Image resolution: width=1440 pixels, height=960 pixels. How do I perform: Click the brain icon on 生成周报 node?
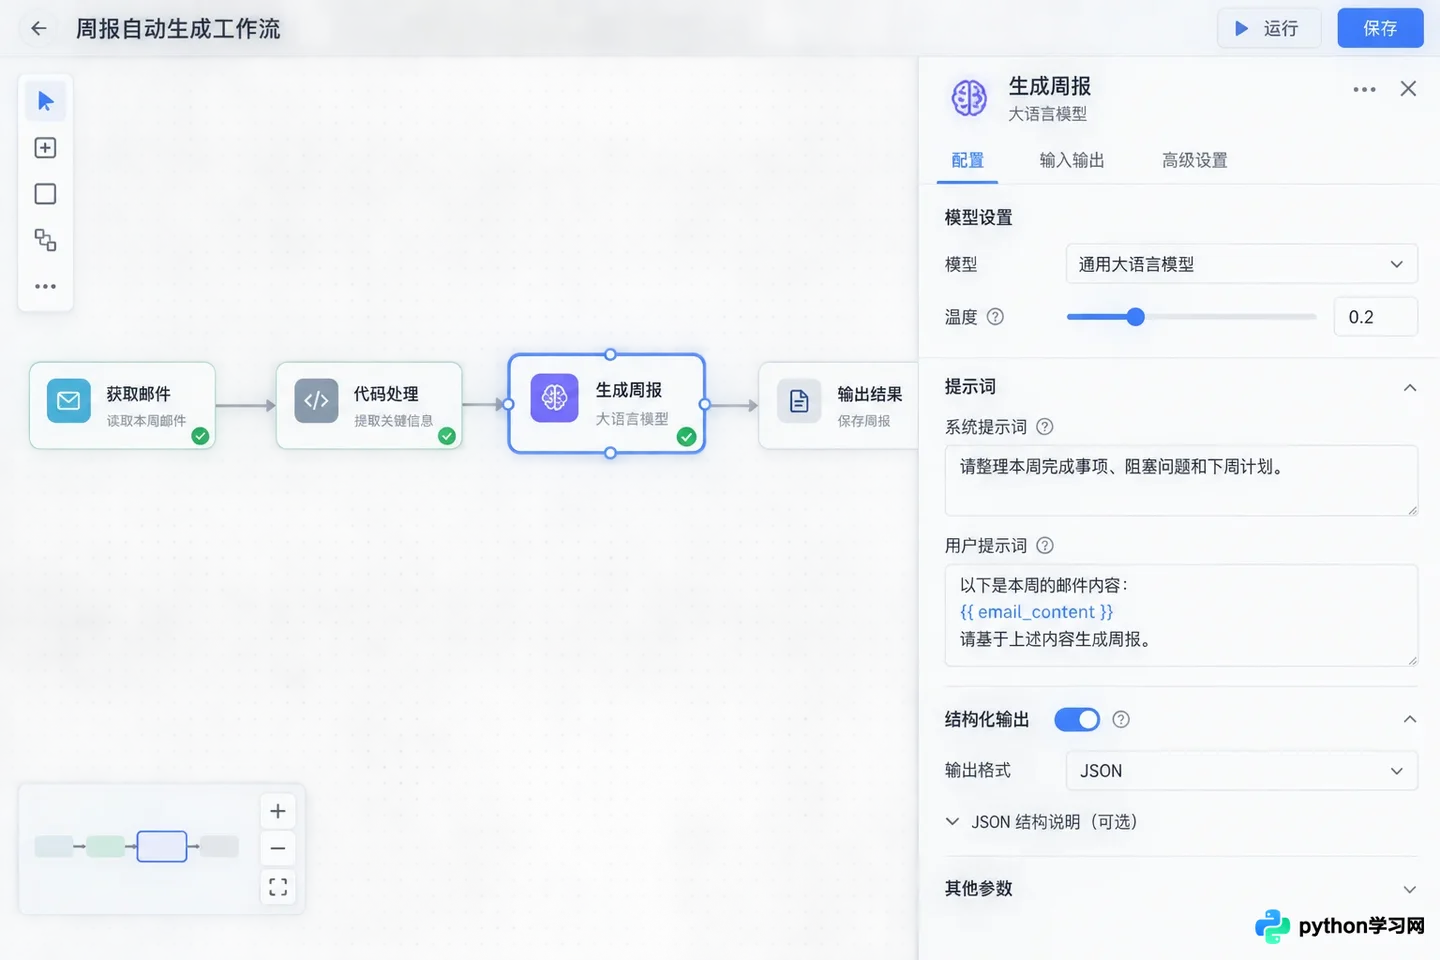pos(554,398)
